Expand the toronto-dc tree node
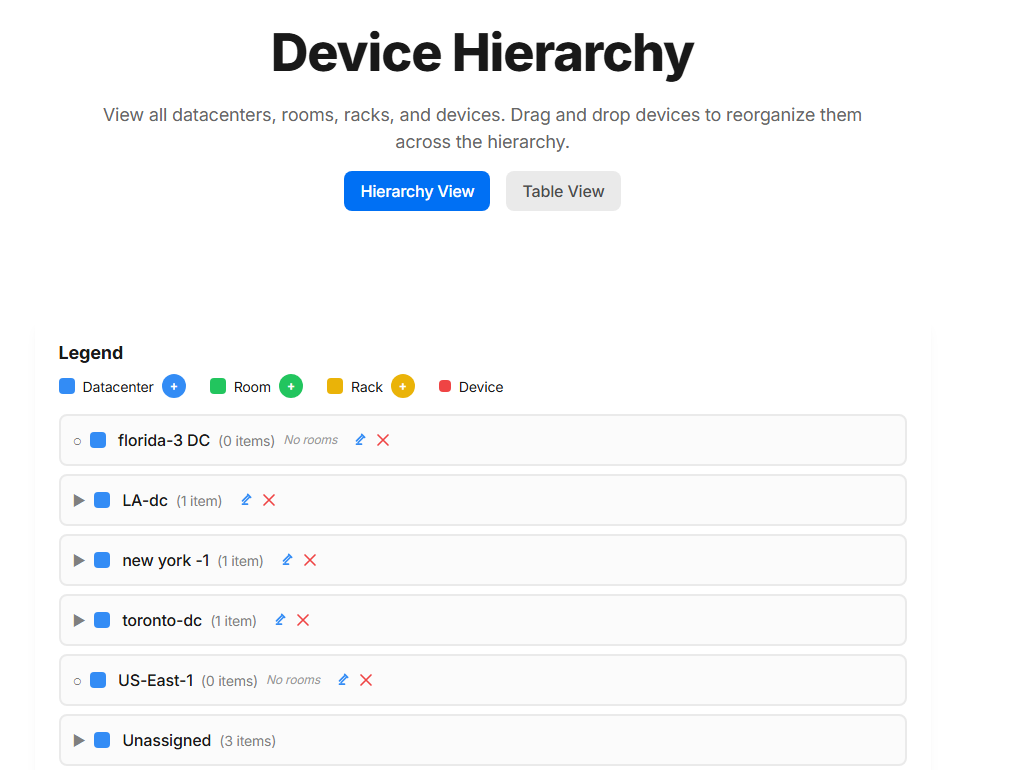The height and width of the screenshot is (770, 1020). click(79, 620)
